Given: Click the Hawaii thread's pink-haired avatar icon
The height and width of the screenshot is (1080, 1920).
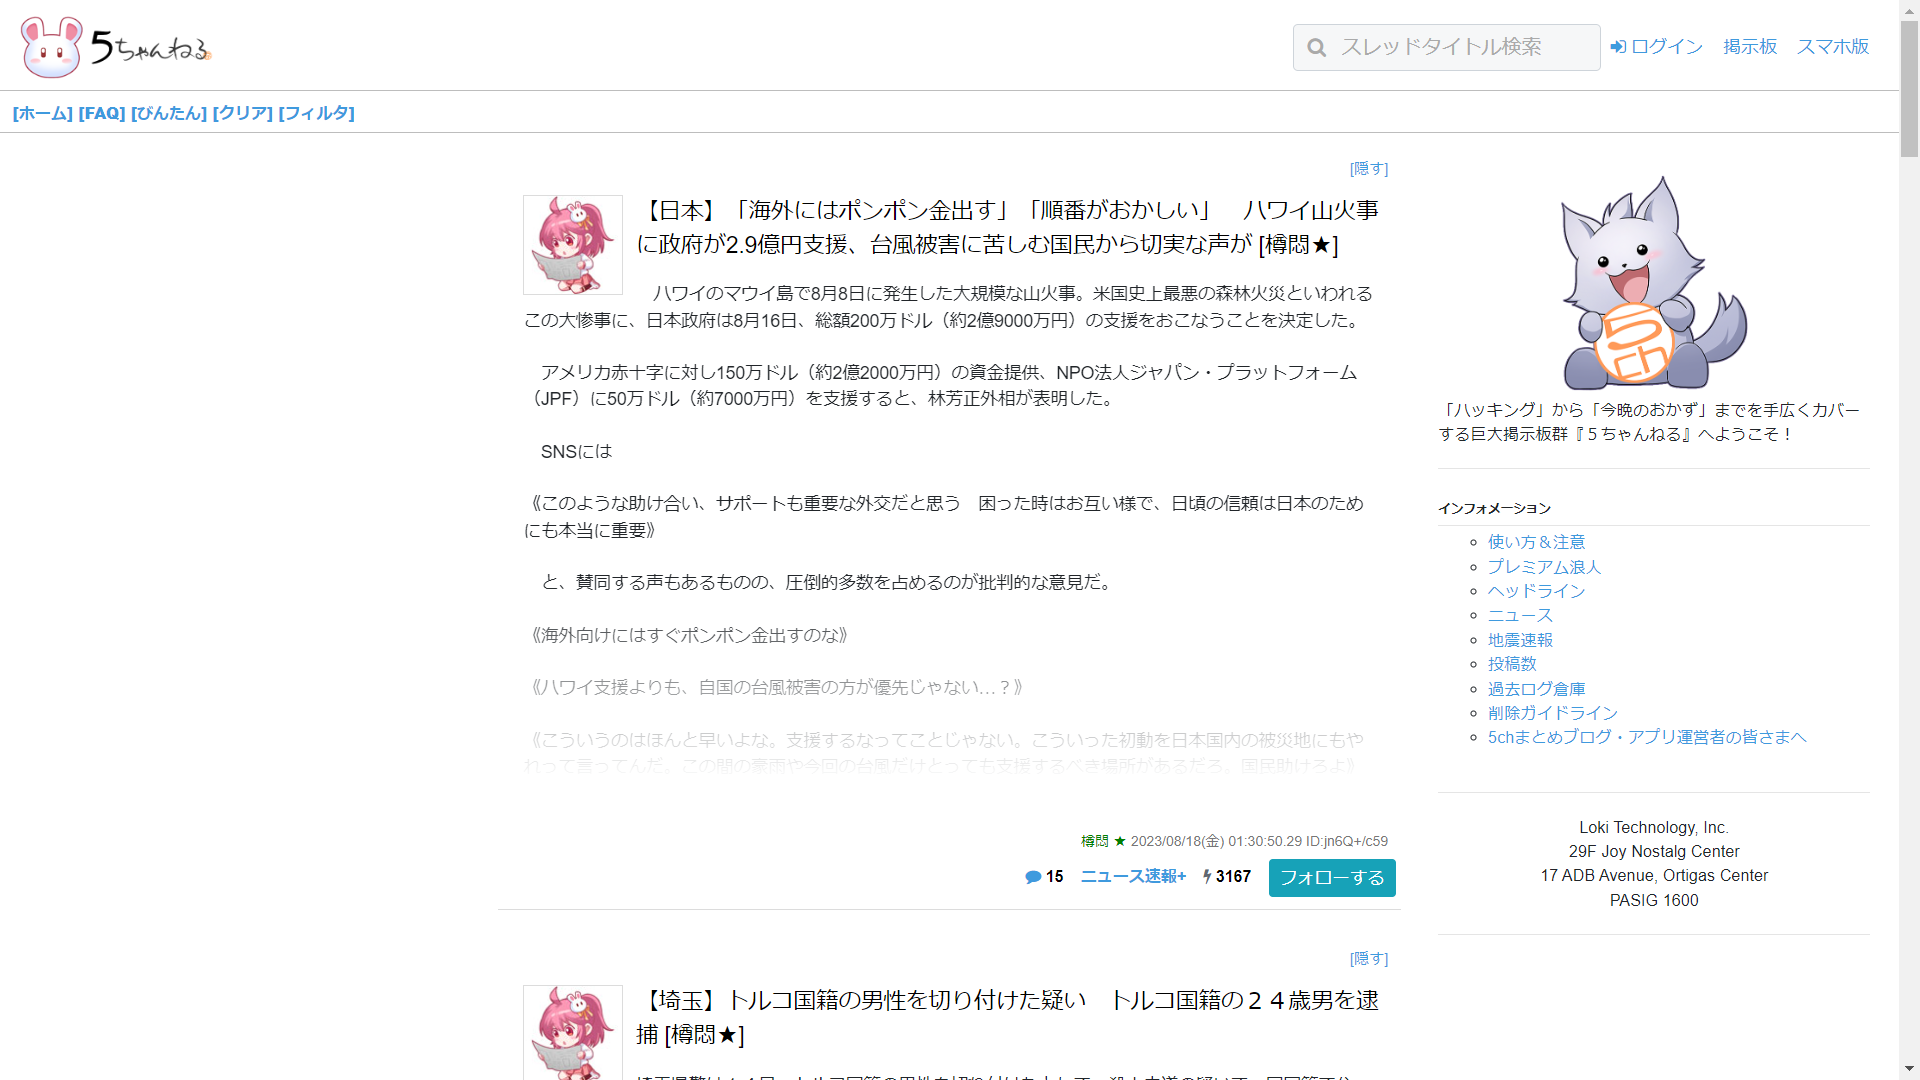Looking at the screenshot, I should [572, 244].
